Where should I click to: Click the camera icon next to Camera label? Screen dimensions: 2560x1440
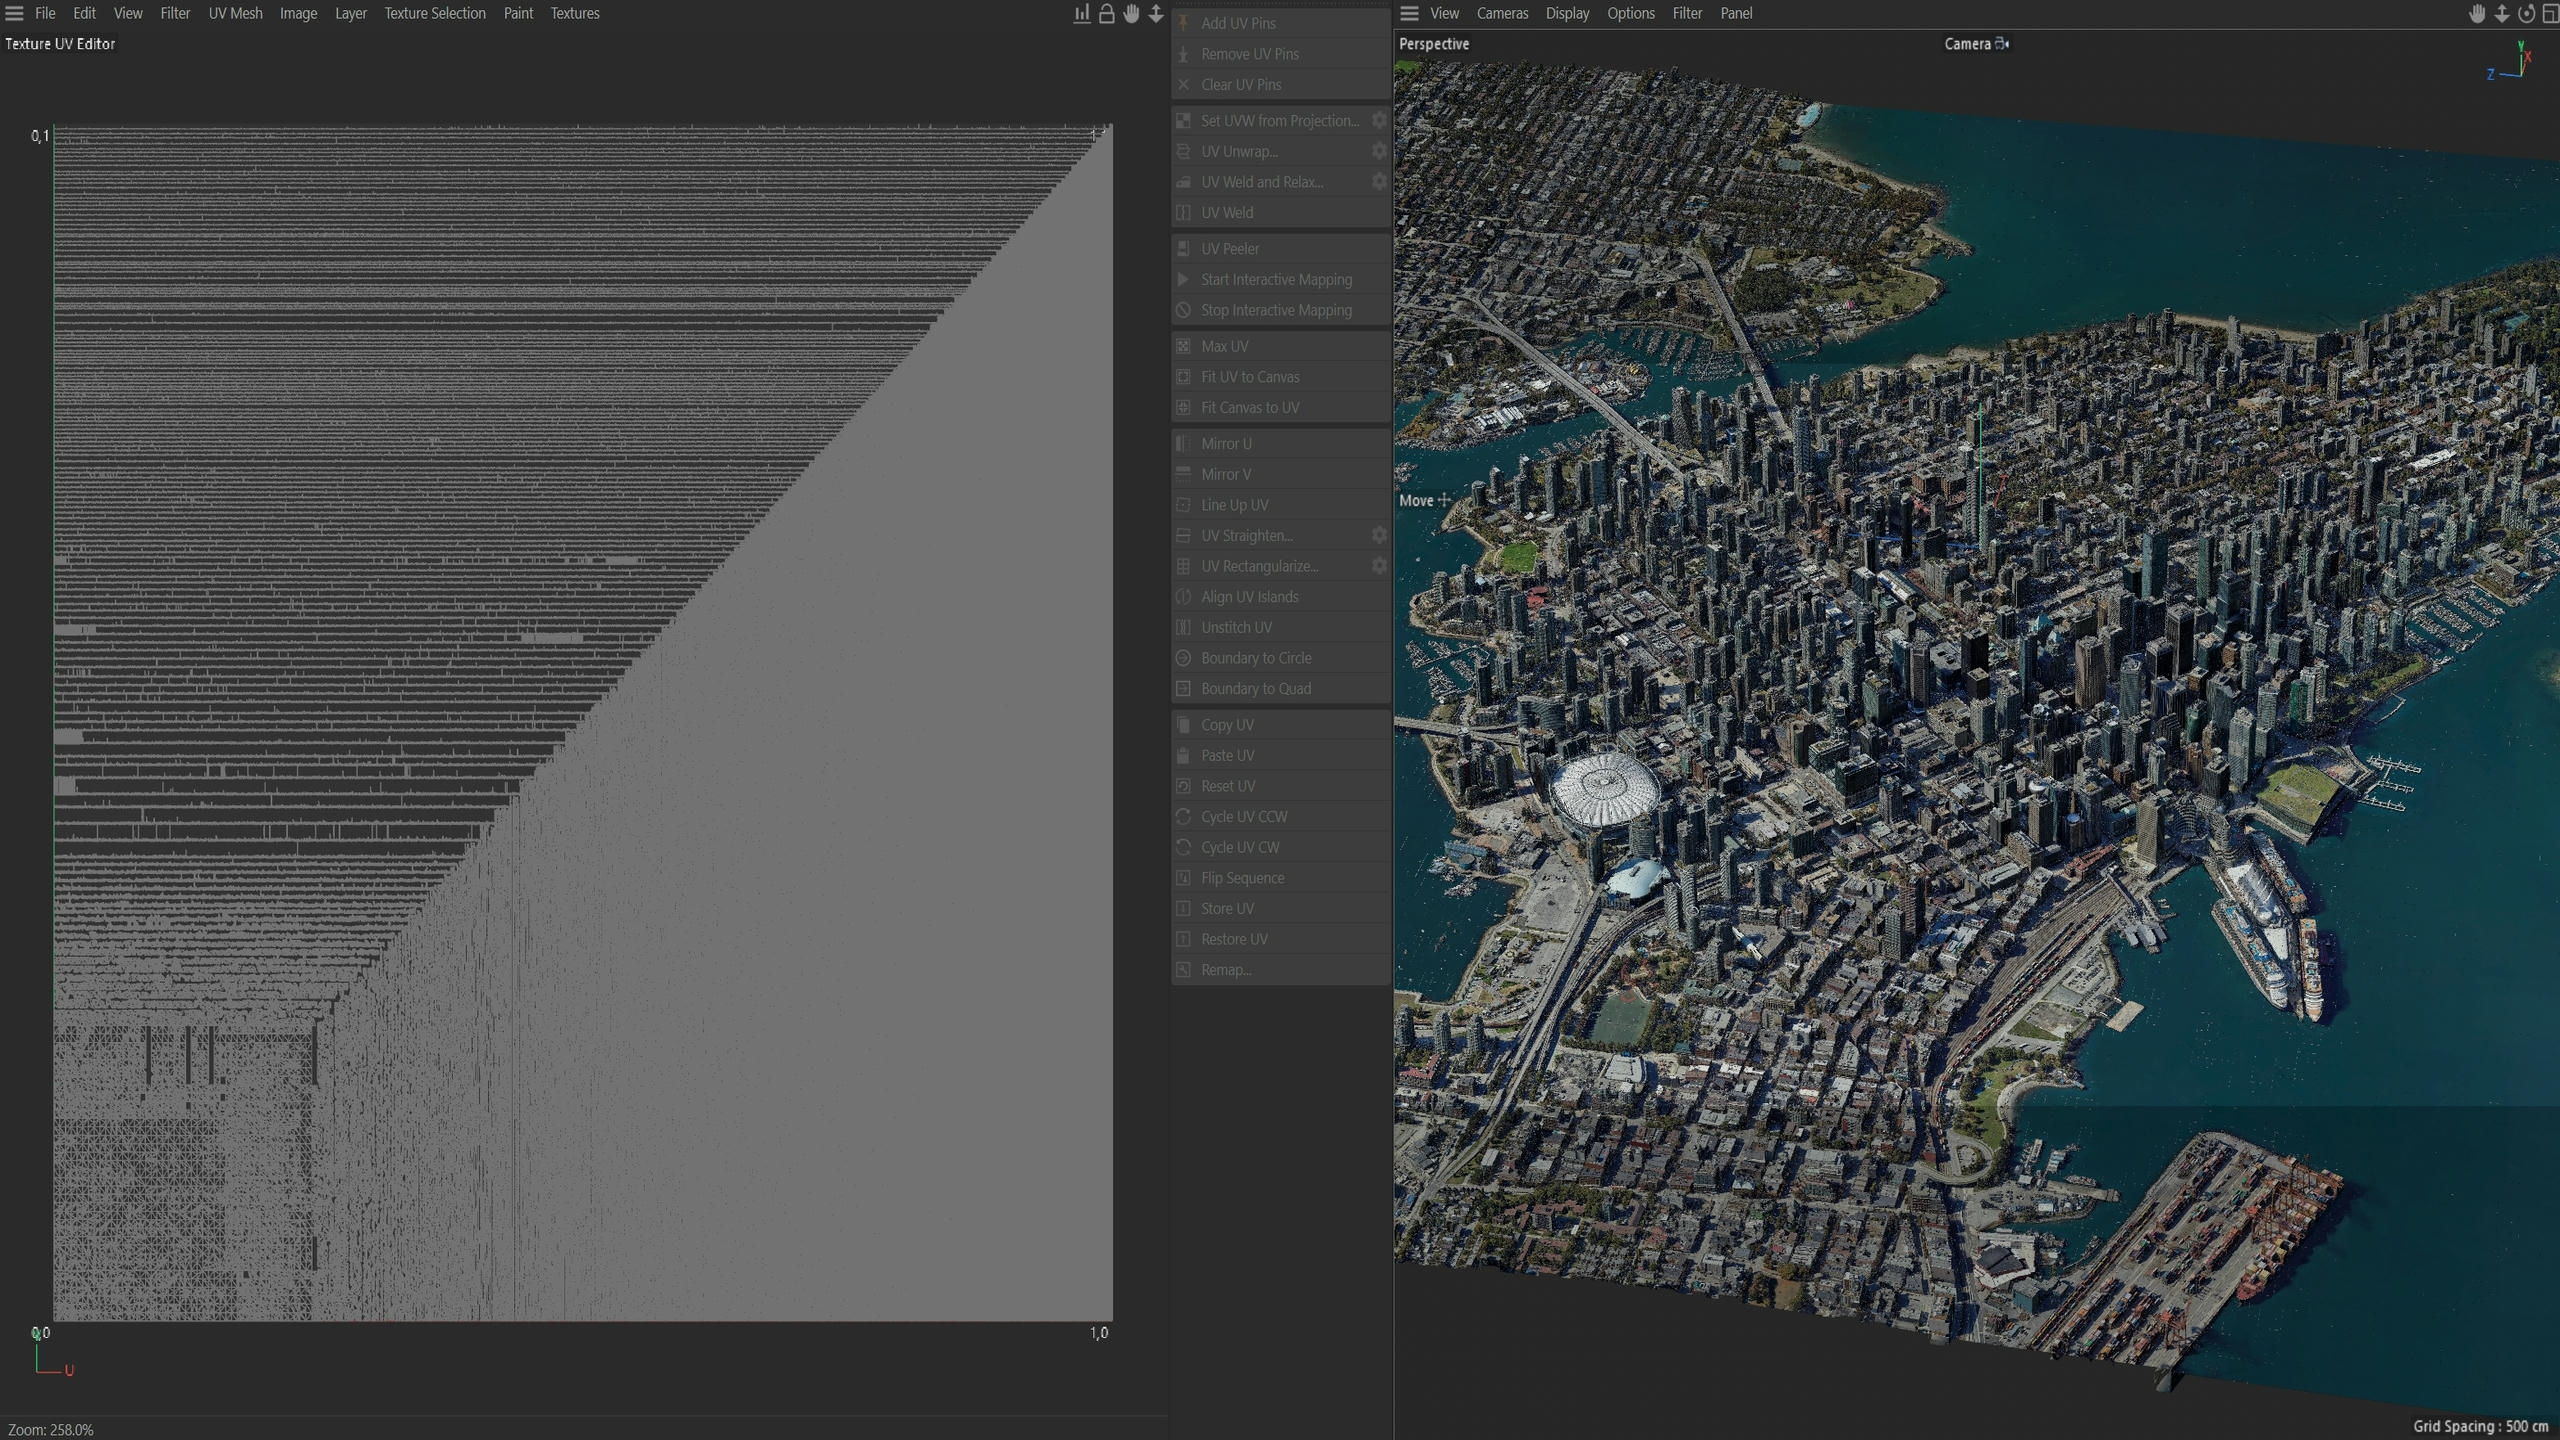2002,43
